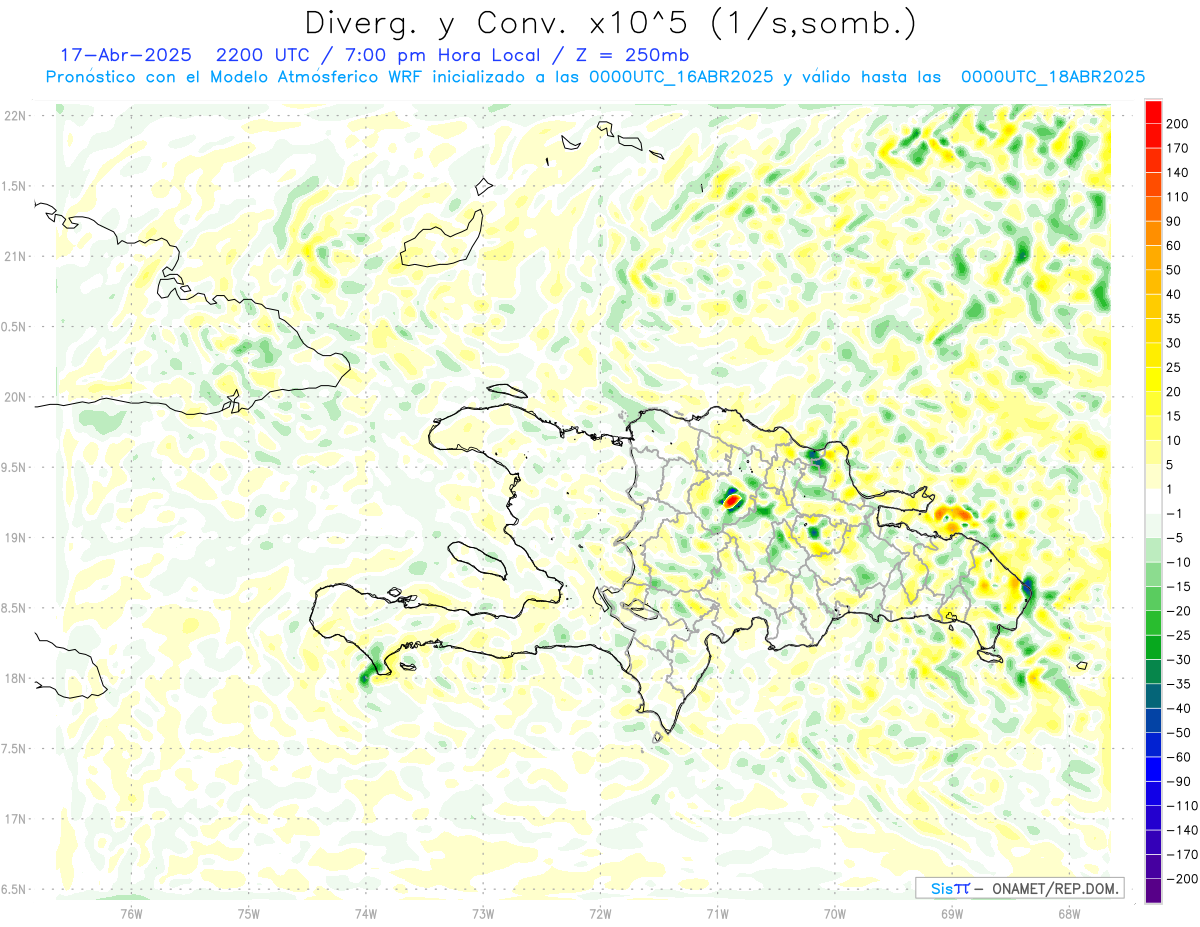1200x927 pixels.
Task: Click the '17N' latitude label
Action: [x=15, y=819]
